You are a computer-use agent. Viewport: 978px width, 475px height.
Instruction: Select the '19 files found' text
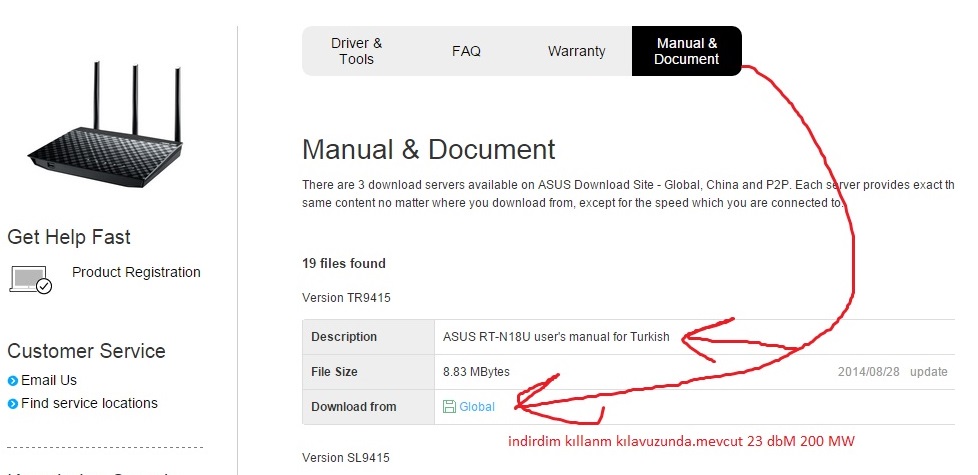click(344, 264)
